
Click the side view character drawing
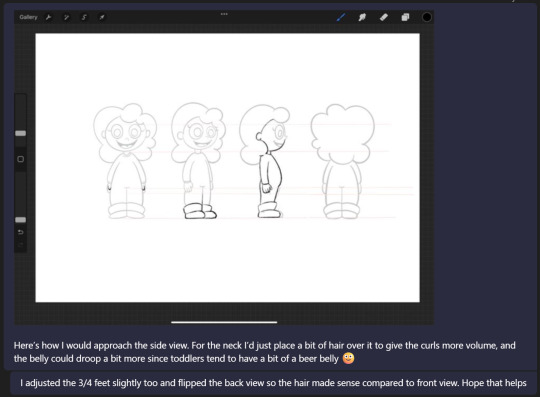(x=265, y=161)
